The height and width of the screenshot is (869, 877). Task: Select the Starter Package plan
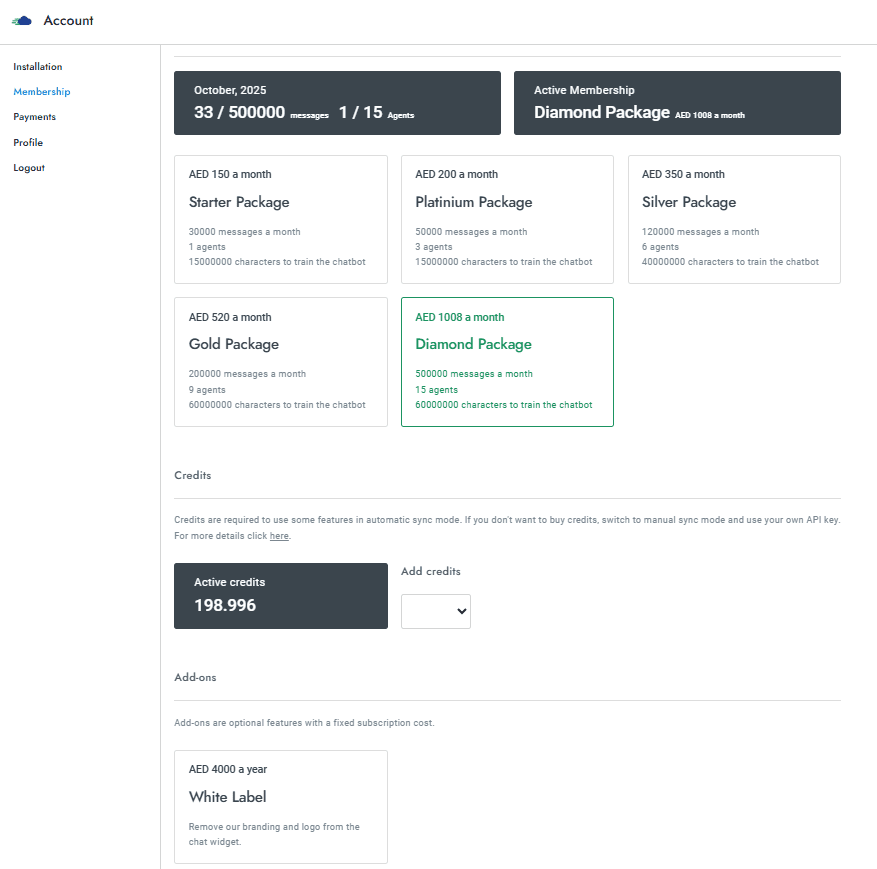[280, 219]
